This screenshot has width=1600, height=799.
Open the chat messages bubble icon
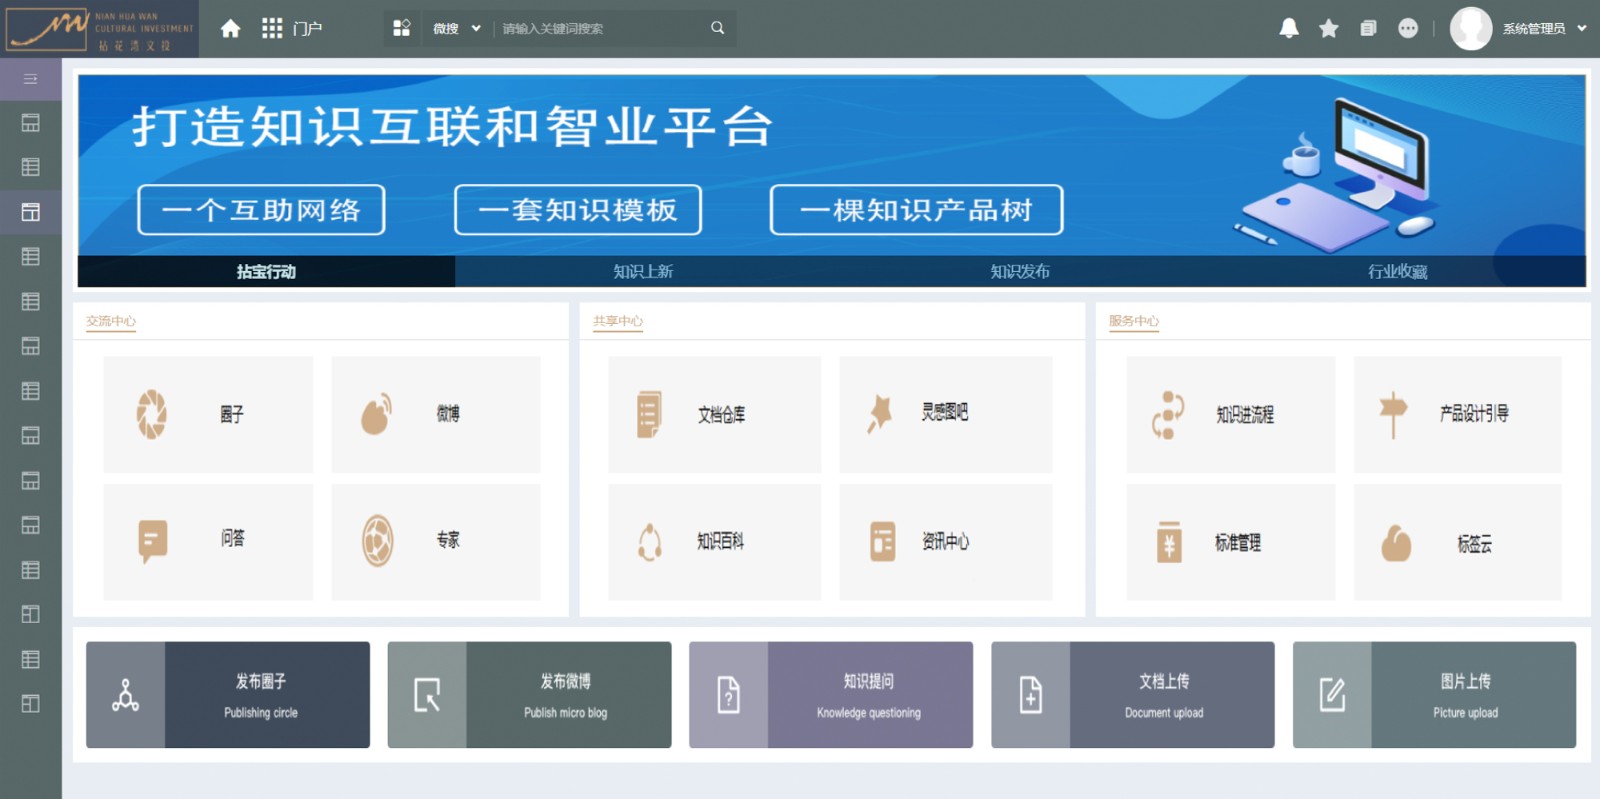click(1408, 28)
